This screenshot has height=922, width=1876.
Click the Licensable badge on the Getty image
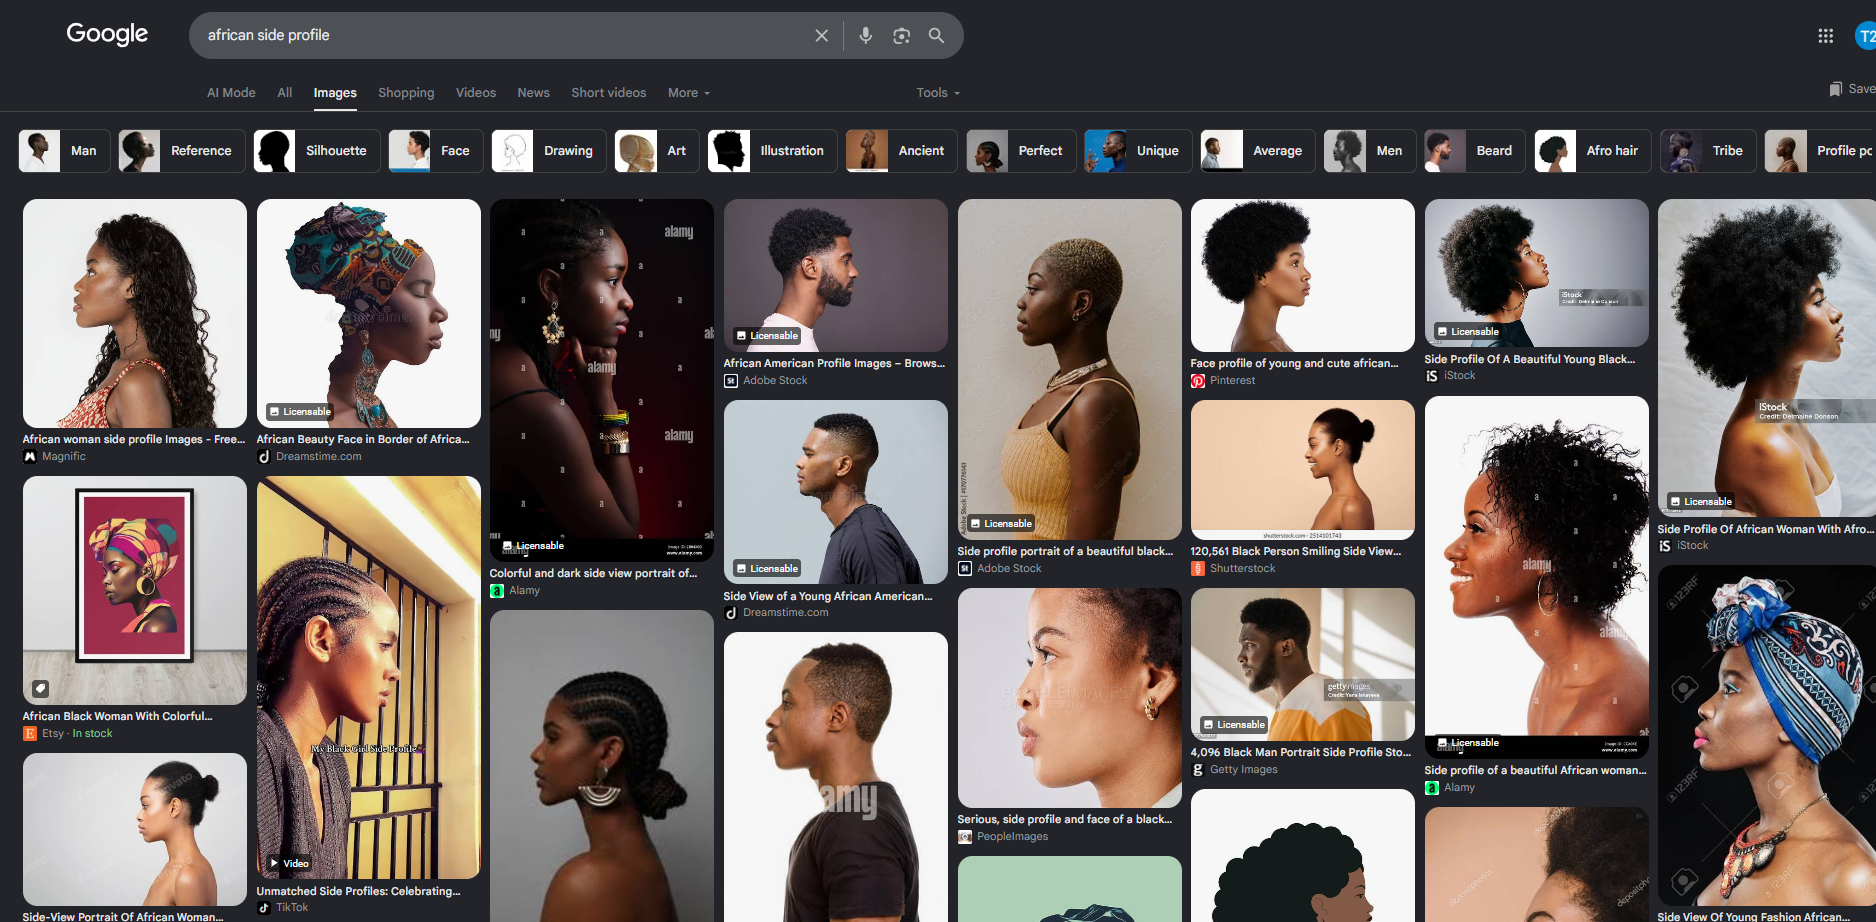click(1234, 724)
